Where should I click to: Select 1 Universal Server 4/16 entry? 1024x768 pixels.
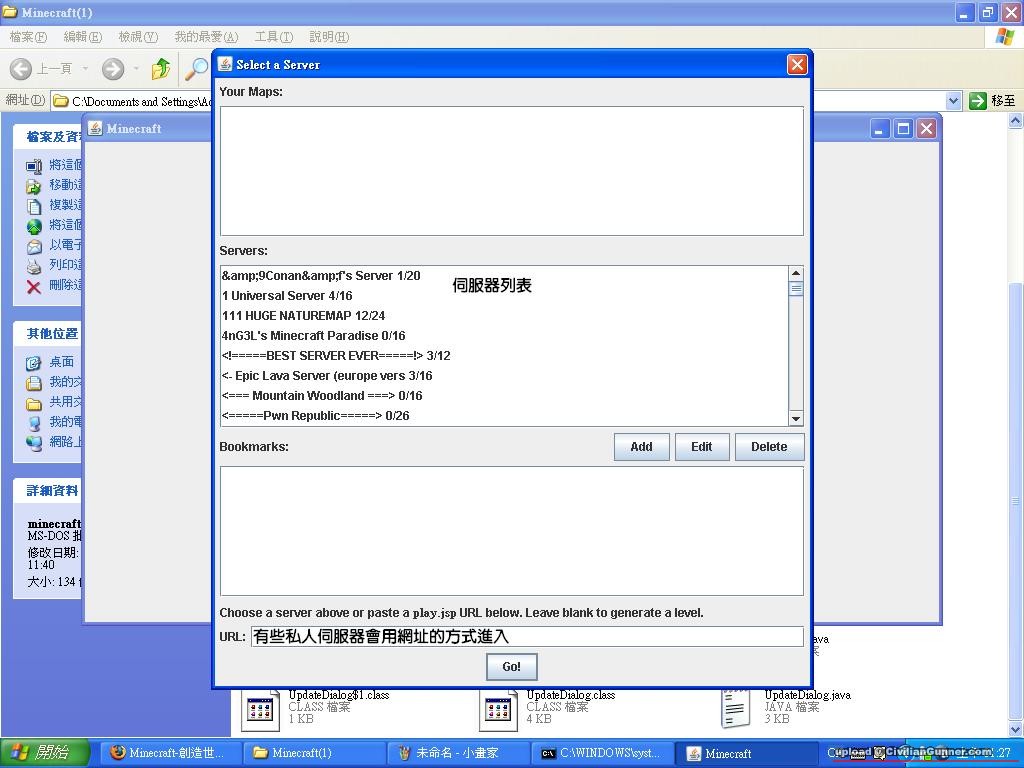coord(287,296)
